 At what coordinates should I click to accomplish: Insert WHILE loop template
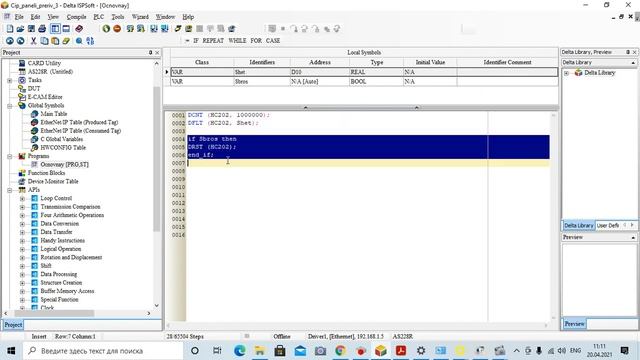point(237,40)
